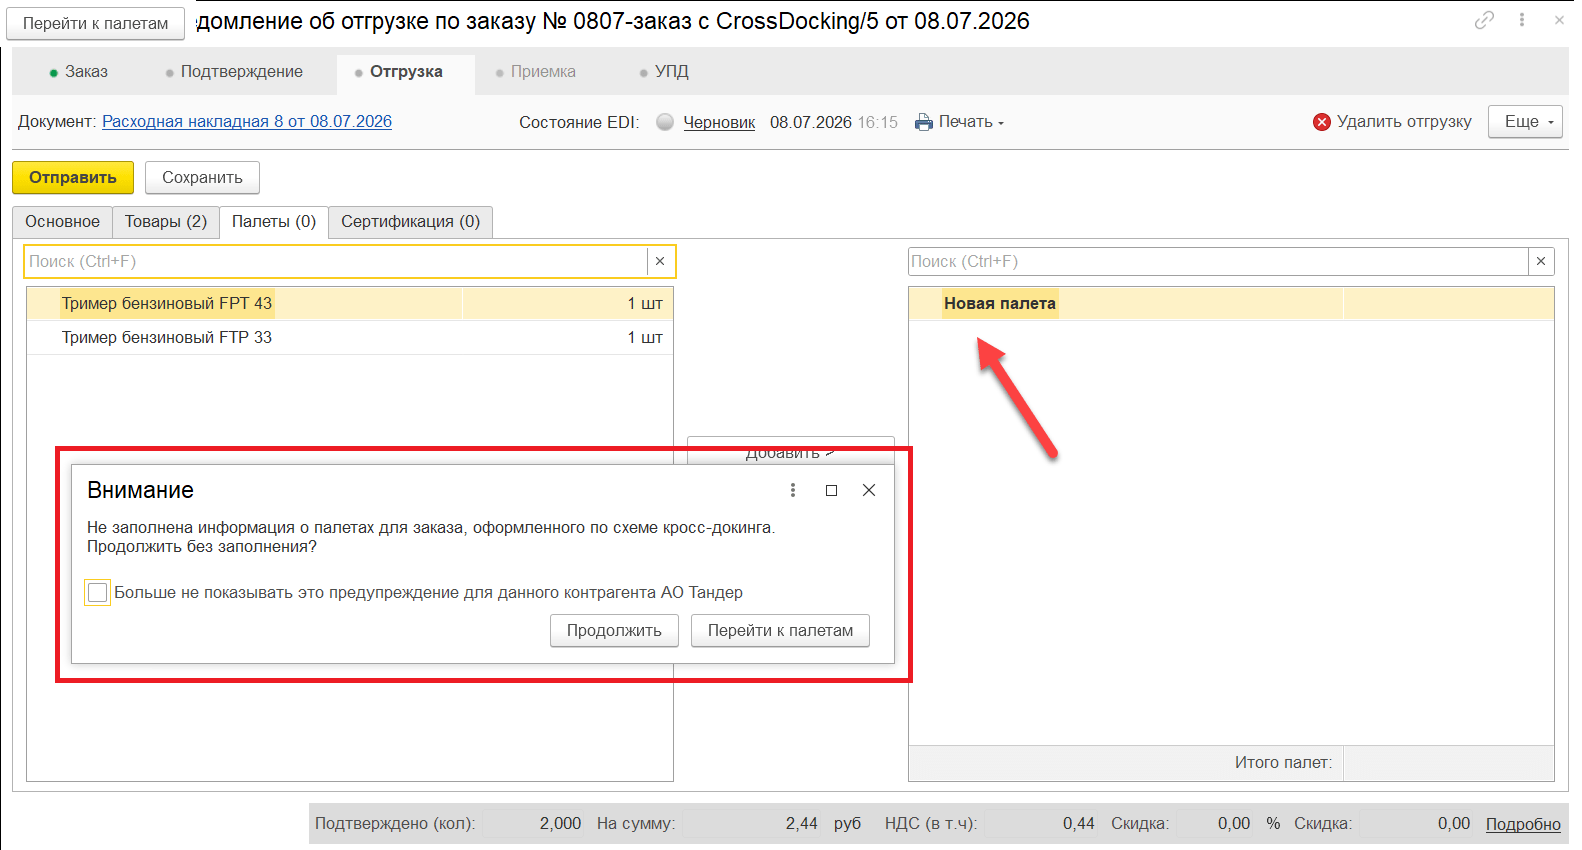Open the Сертификация (0) tab

click(x=411, y=222)
